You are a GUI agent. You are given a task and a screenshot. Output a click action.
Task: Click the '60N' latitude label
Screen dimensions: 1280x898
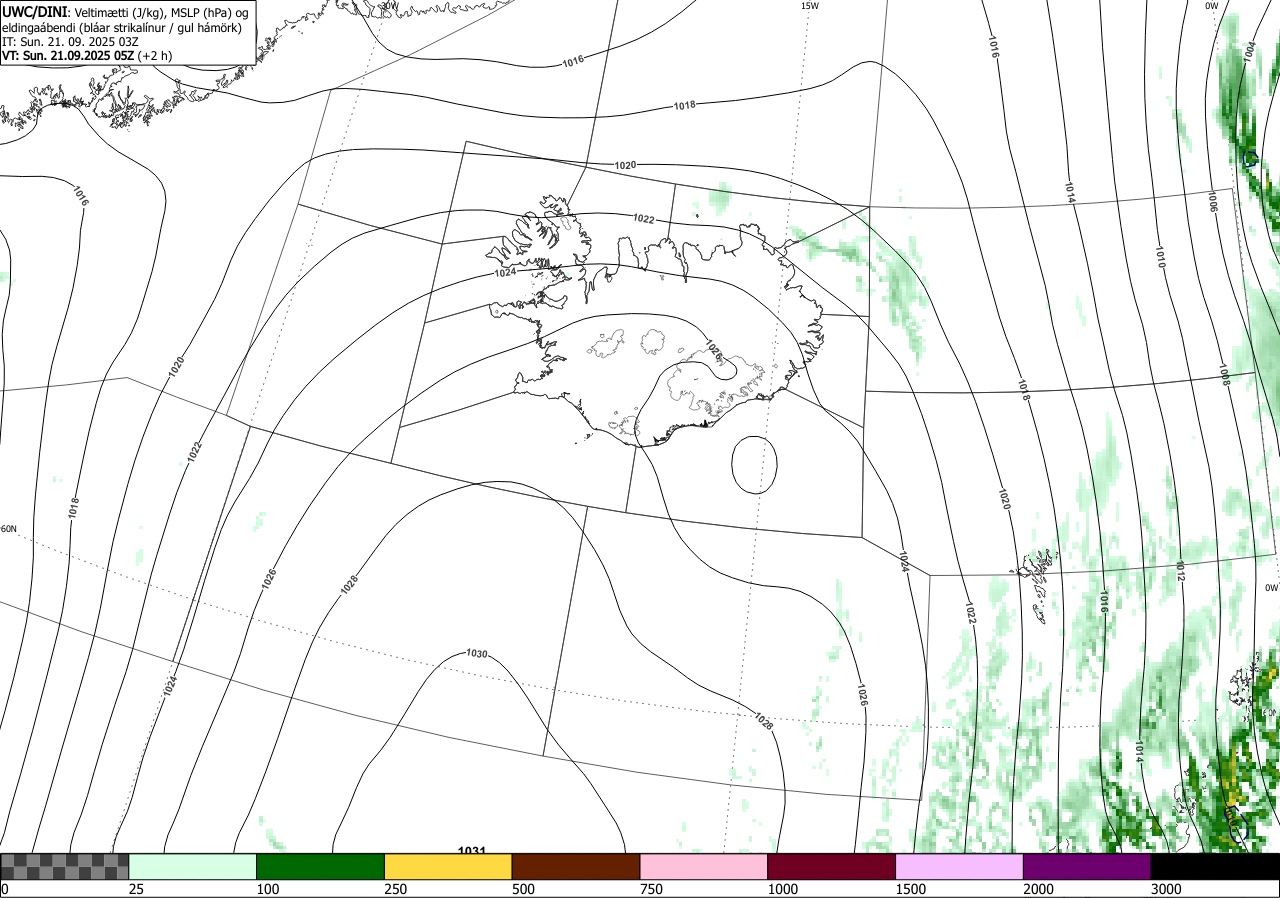coord(9,529)
